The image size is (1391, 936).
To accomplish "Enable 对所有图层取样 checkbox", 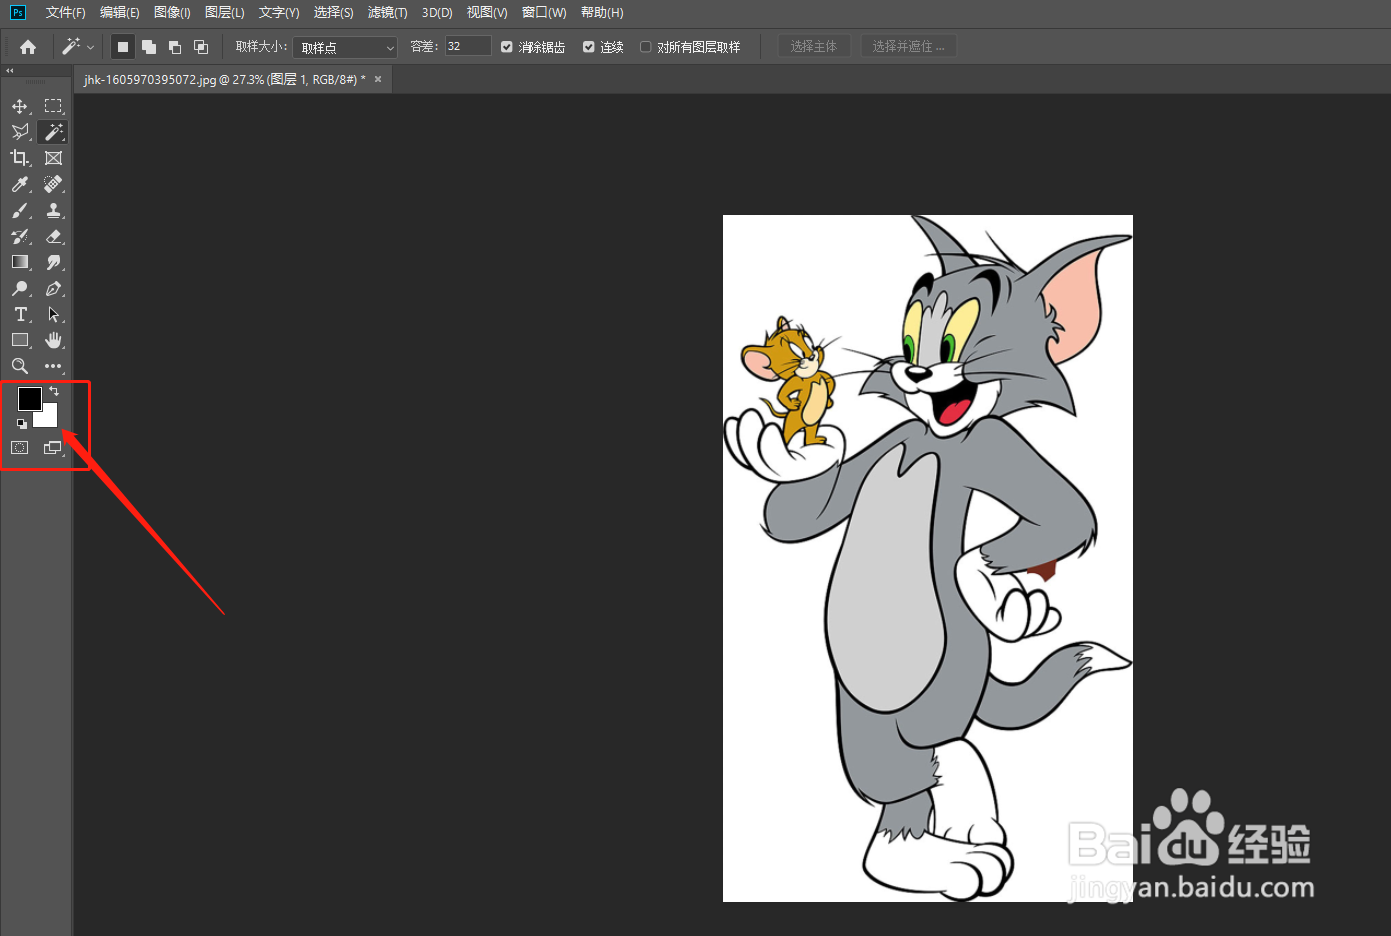I will tap(646, 47).
